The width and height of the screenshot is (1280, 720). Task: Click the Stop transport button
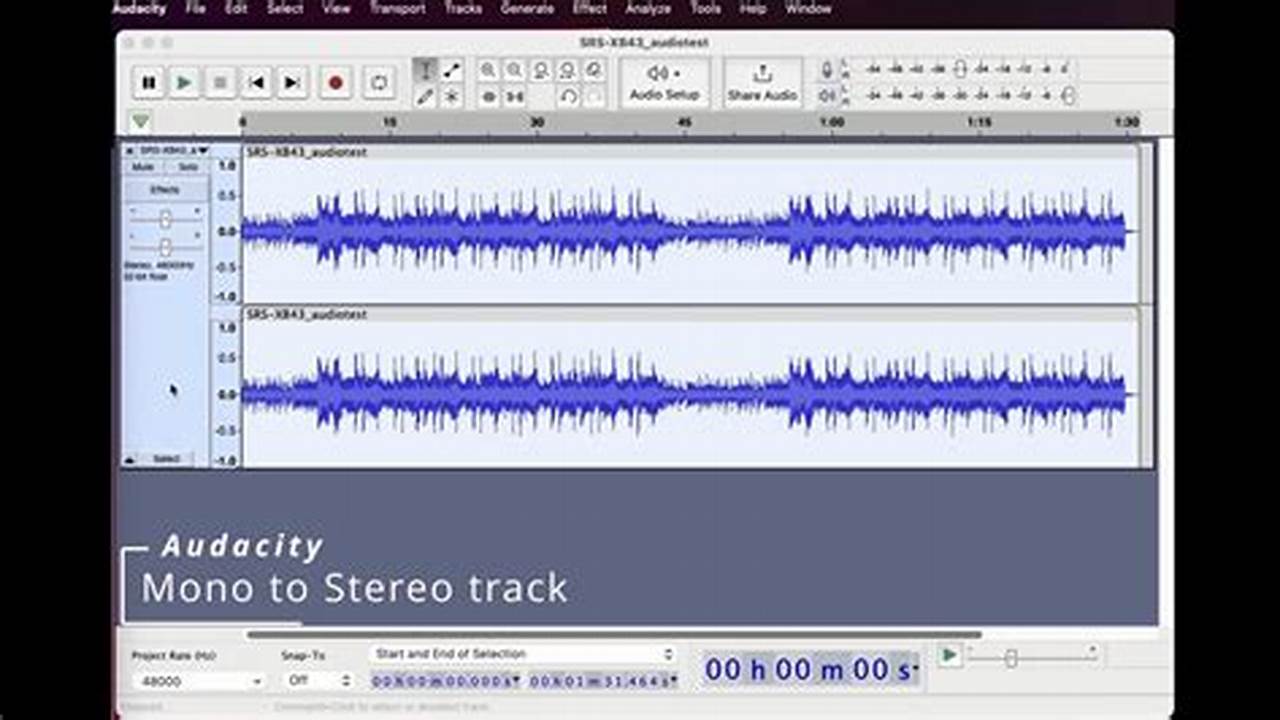220,83
